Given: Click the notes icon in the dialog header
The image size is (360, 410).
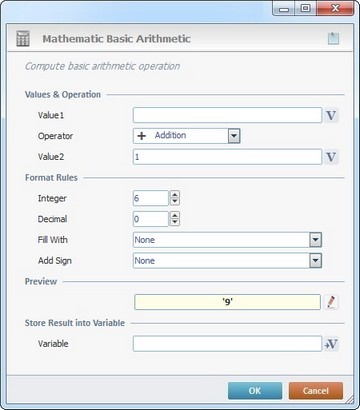Looking at the screenshot, I should 333,38.
